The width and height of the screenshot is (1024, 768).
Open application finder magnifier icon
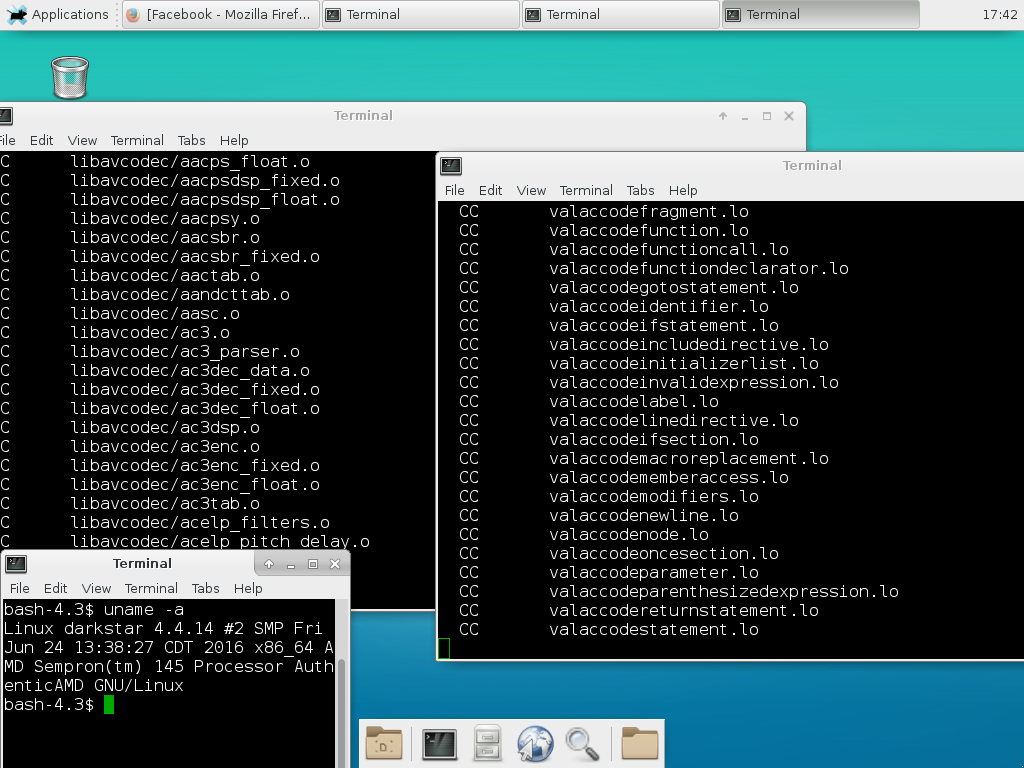[x=582, y=744]
